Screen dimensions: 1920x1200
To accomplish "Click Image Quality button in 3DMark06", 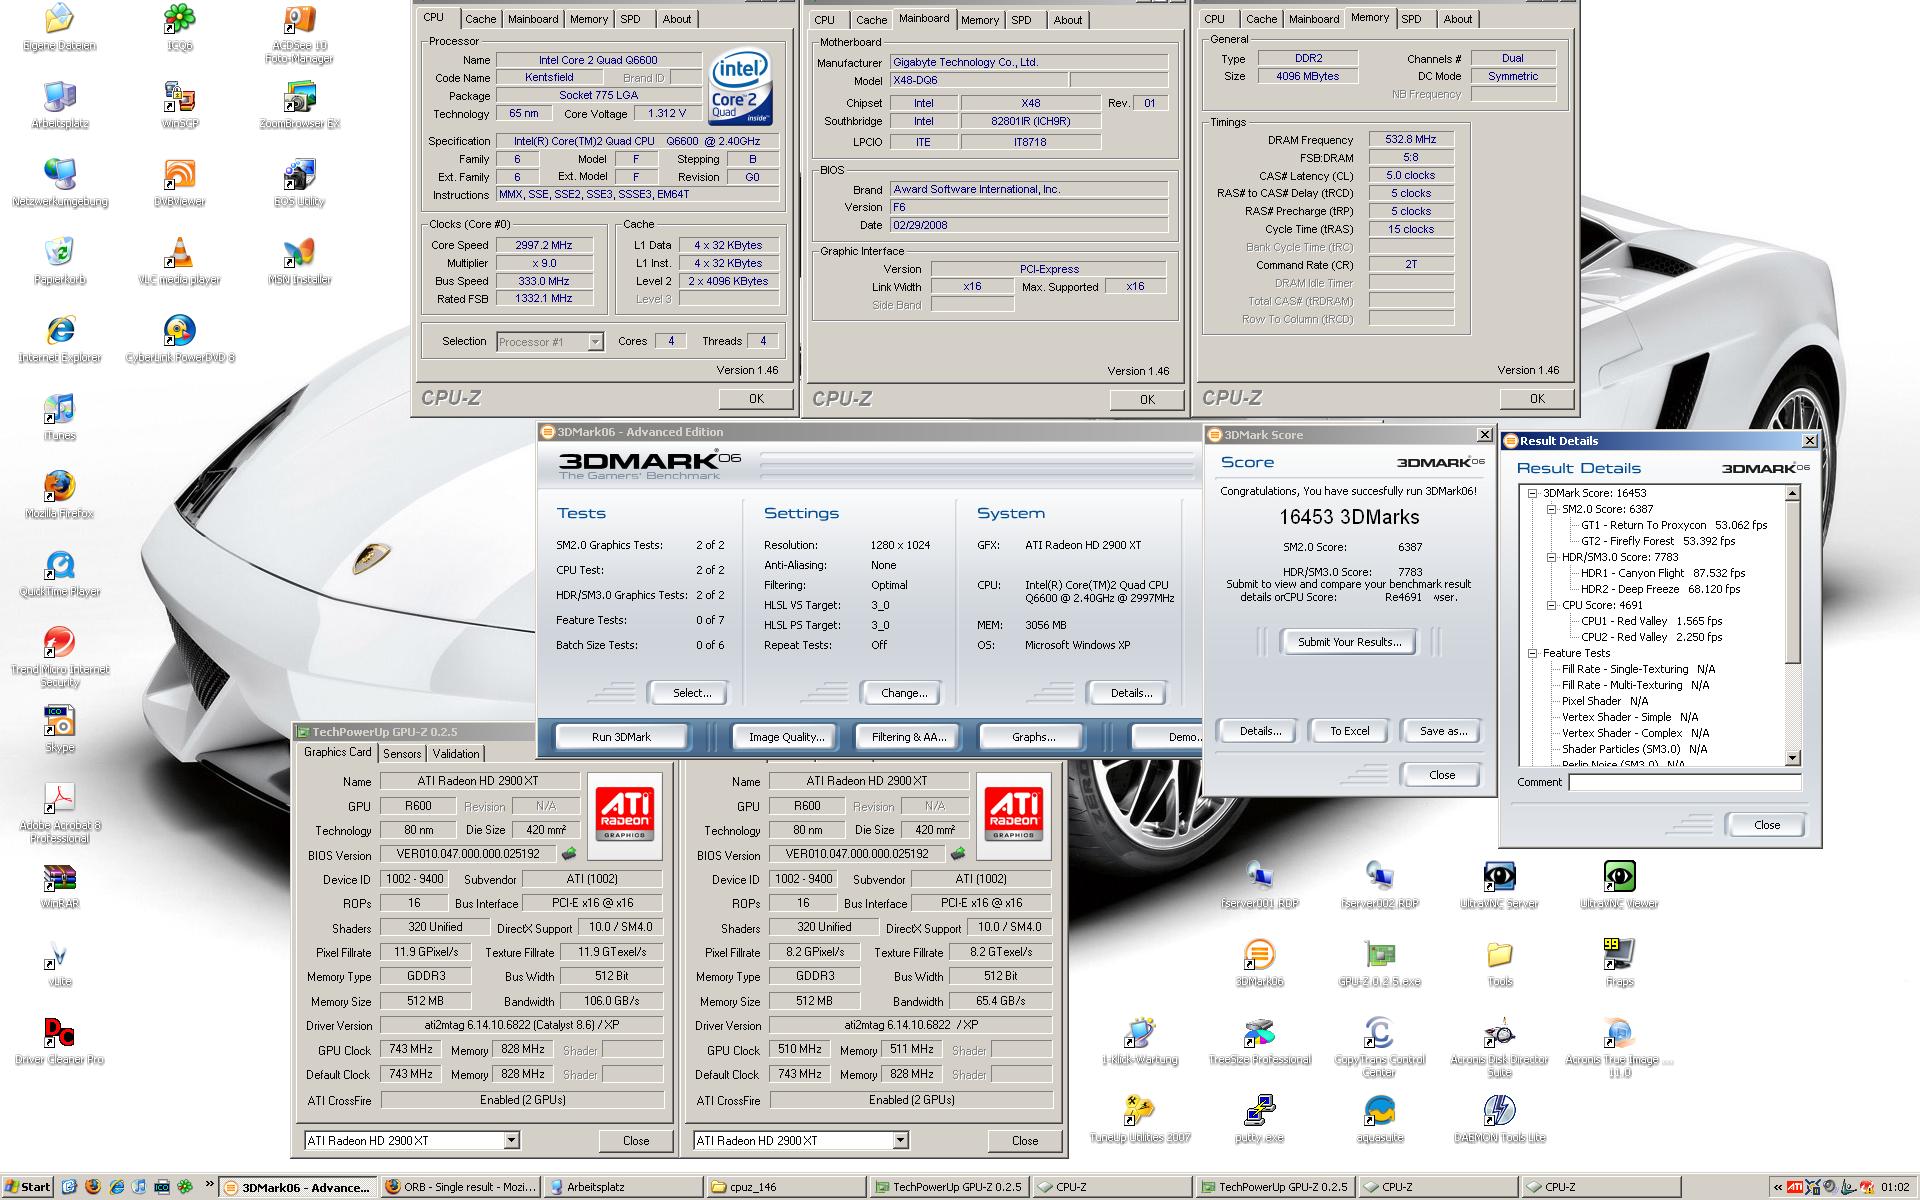I will (x=787, y=737).
